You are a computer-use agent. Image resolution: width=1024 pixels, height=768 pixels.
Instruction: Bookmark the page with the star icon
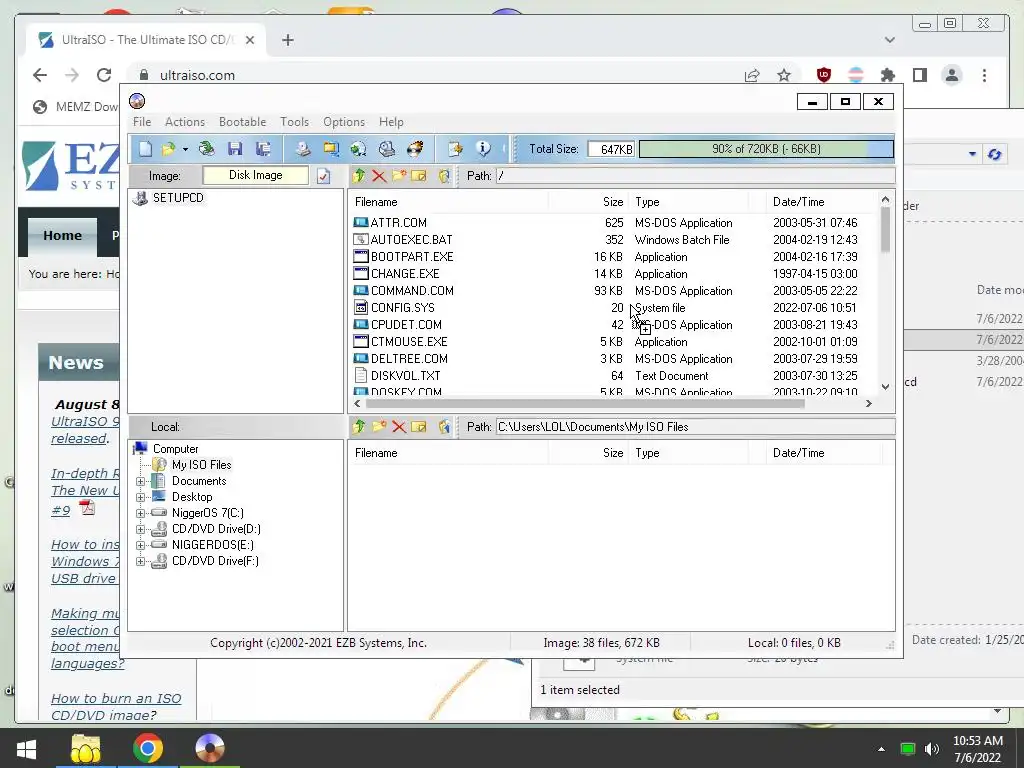tap(784, 75)
